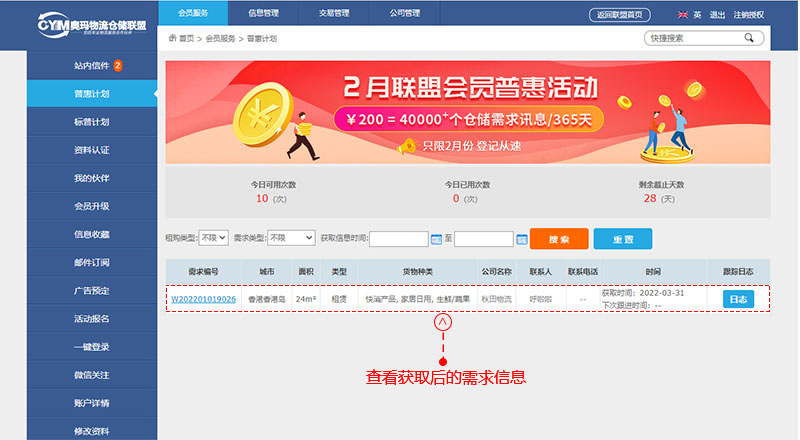
Task: Switch to the 信息管理 tab
Action: coord(263,13)
